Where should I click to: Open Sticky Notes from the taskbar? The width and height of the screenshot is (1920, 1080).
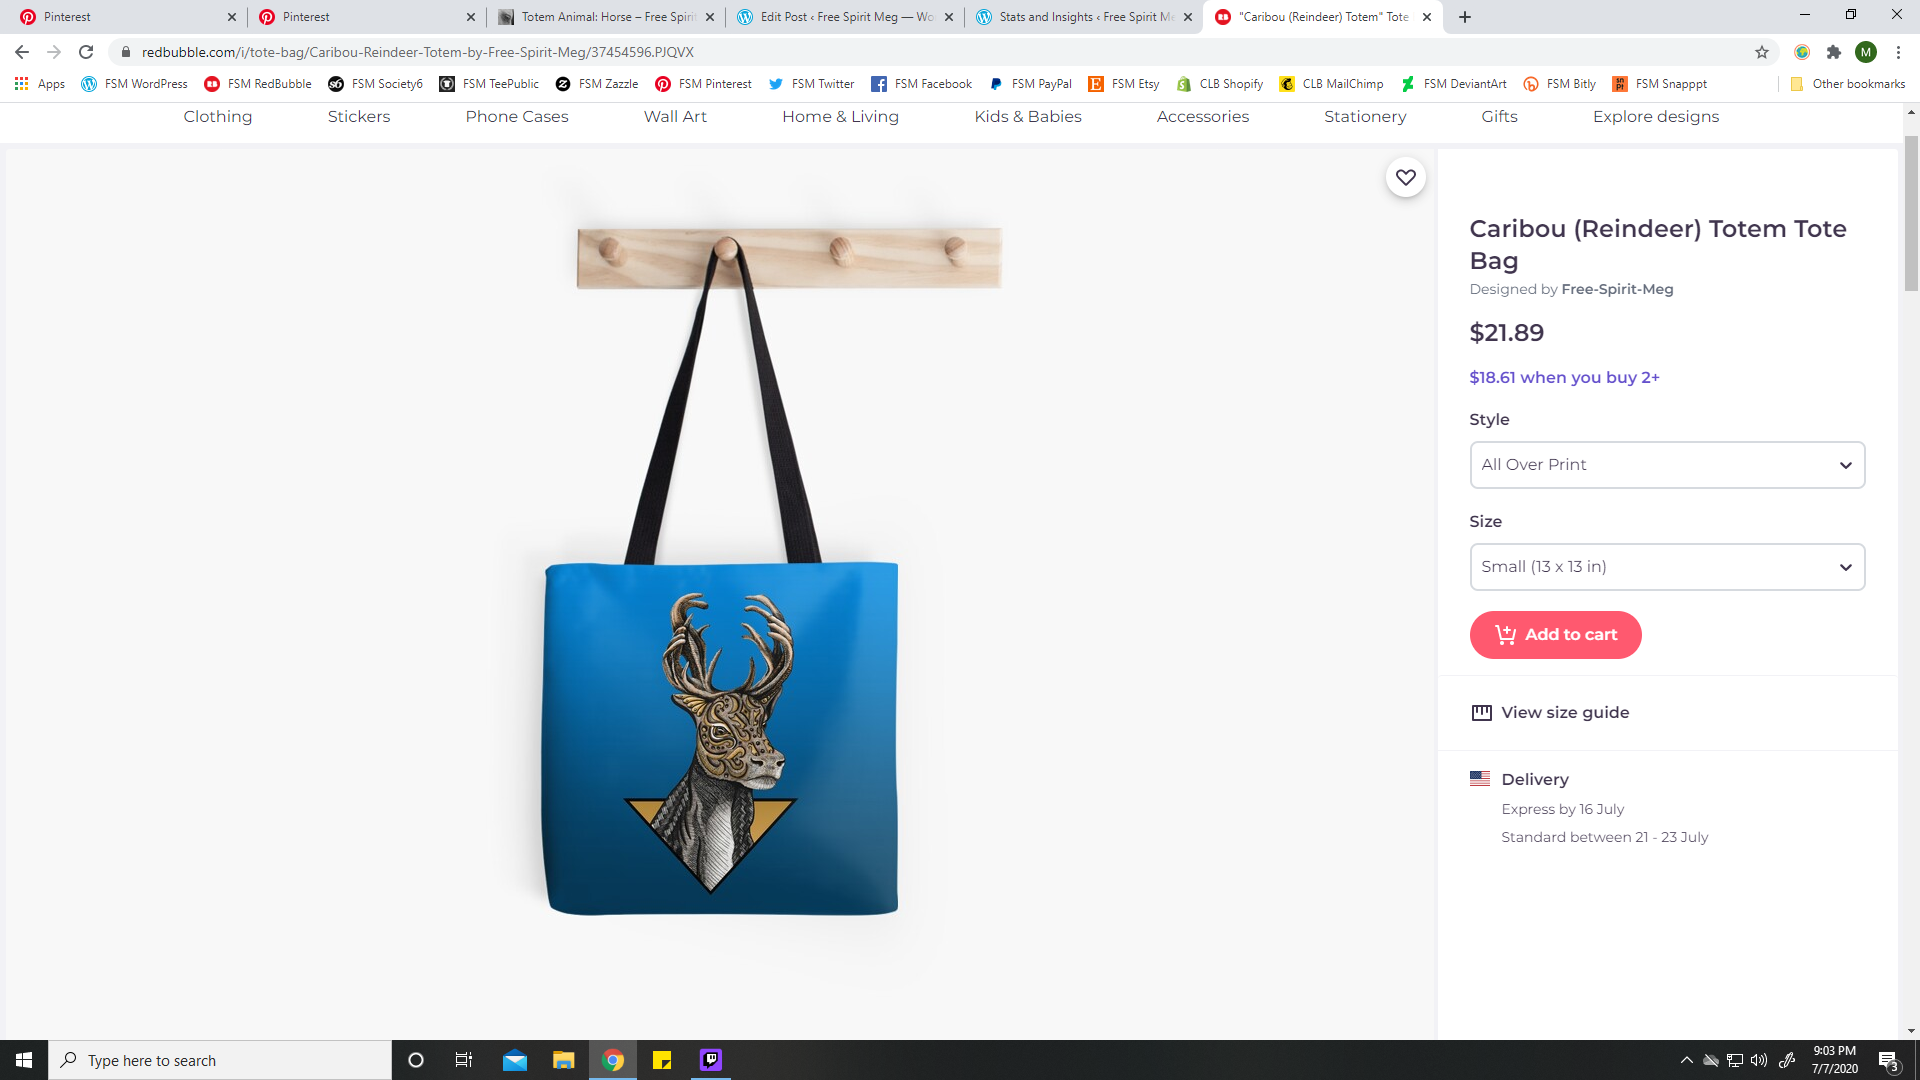tap(661, 1060)
